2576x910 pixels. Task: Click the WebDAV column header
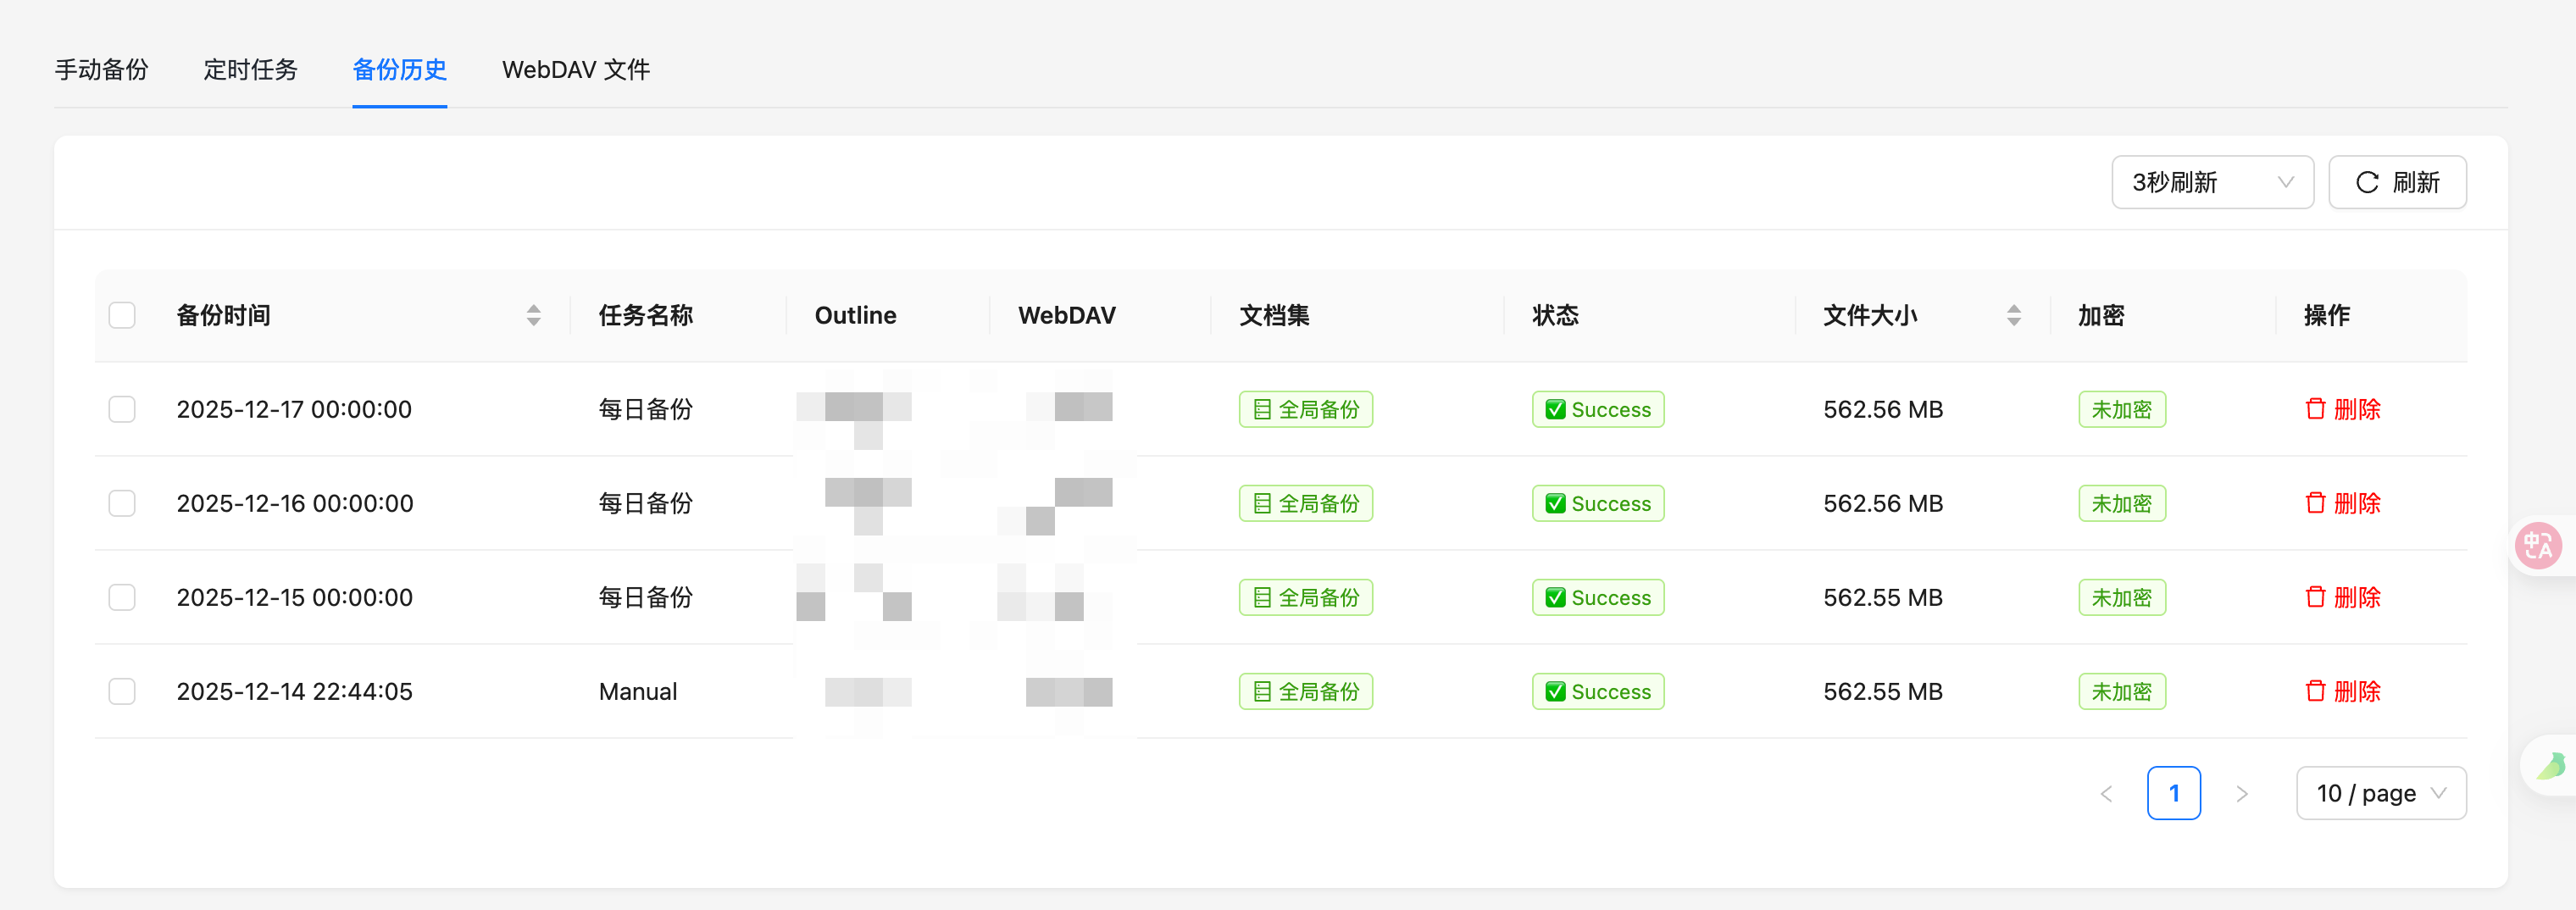[x=1066, y=315]
